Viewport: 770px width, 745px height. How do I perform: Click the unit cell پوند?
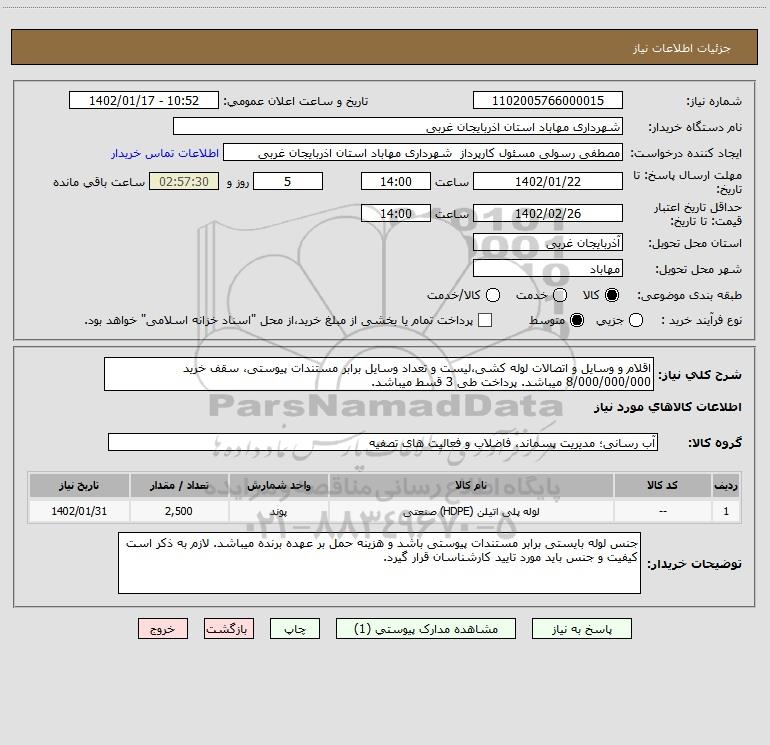(278, 511)
